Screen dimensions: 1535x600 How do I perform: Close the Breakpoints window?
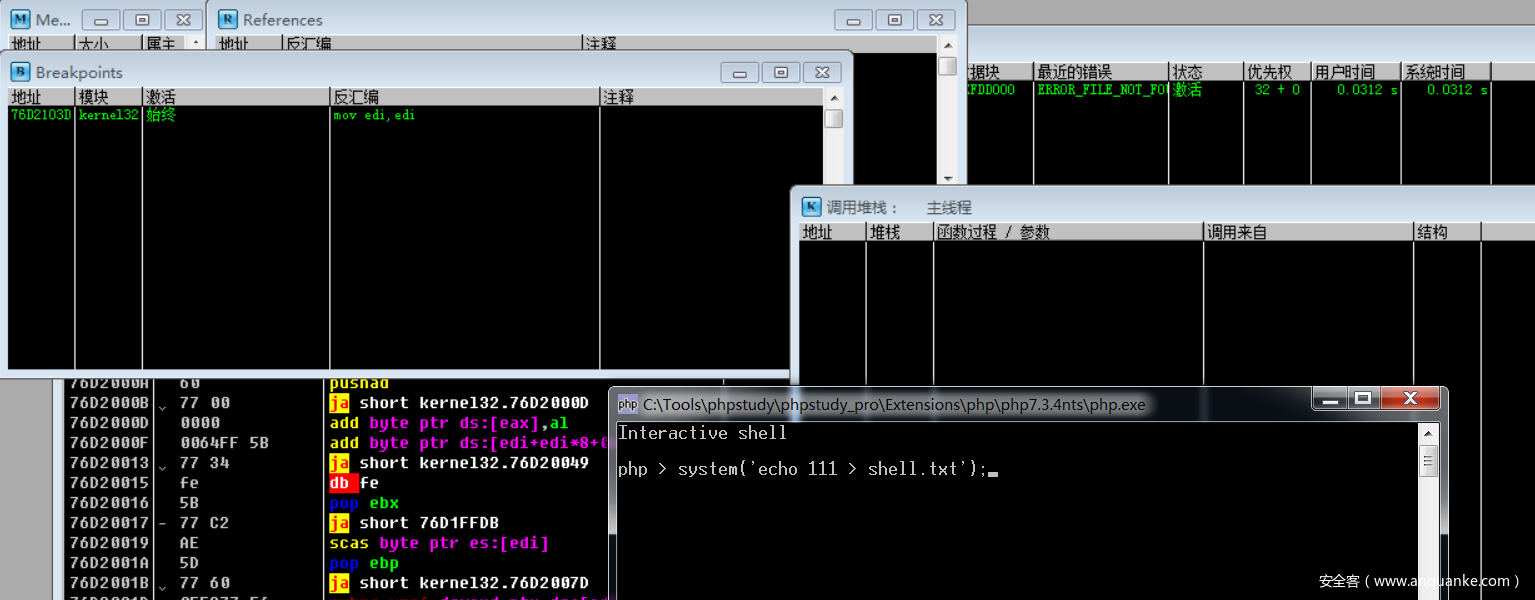click(821, 72)
